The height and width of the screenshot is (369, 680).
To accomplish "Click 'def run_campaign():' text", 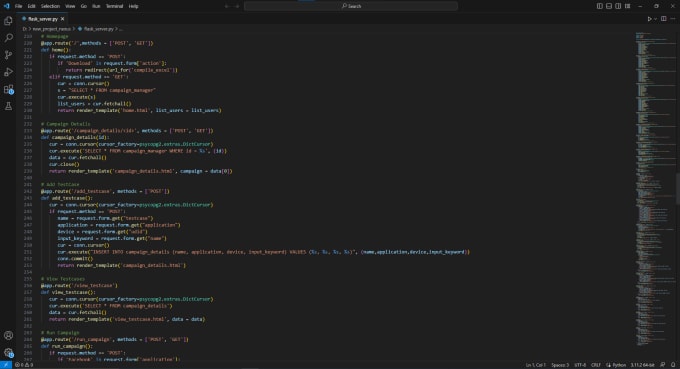I will [67, 346].
